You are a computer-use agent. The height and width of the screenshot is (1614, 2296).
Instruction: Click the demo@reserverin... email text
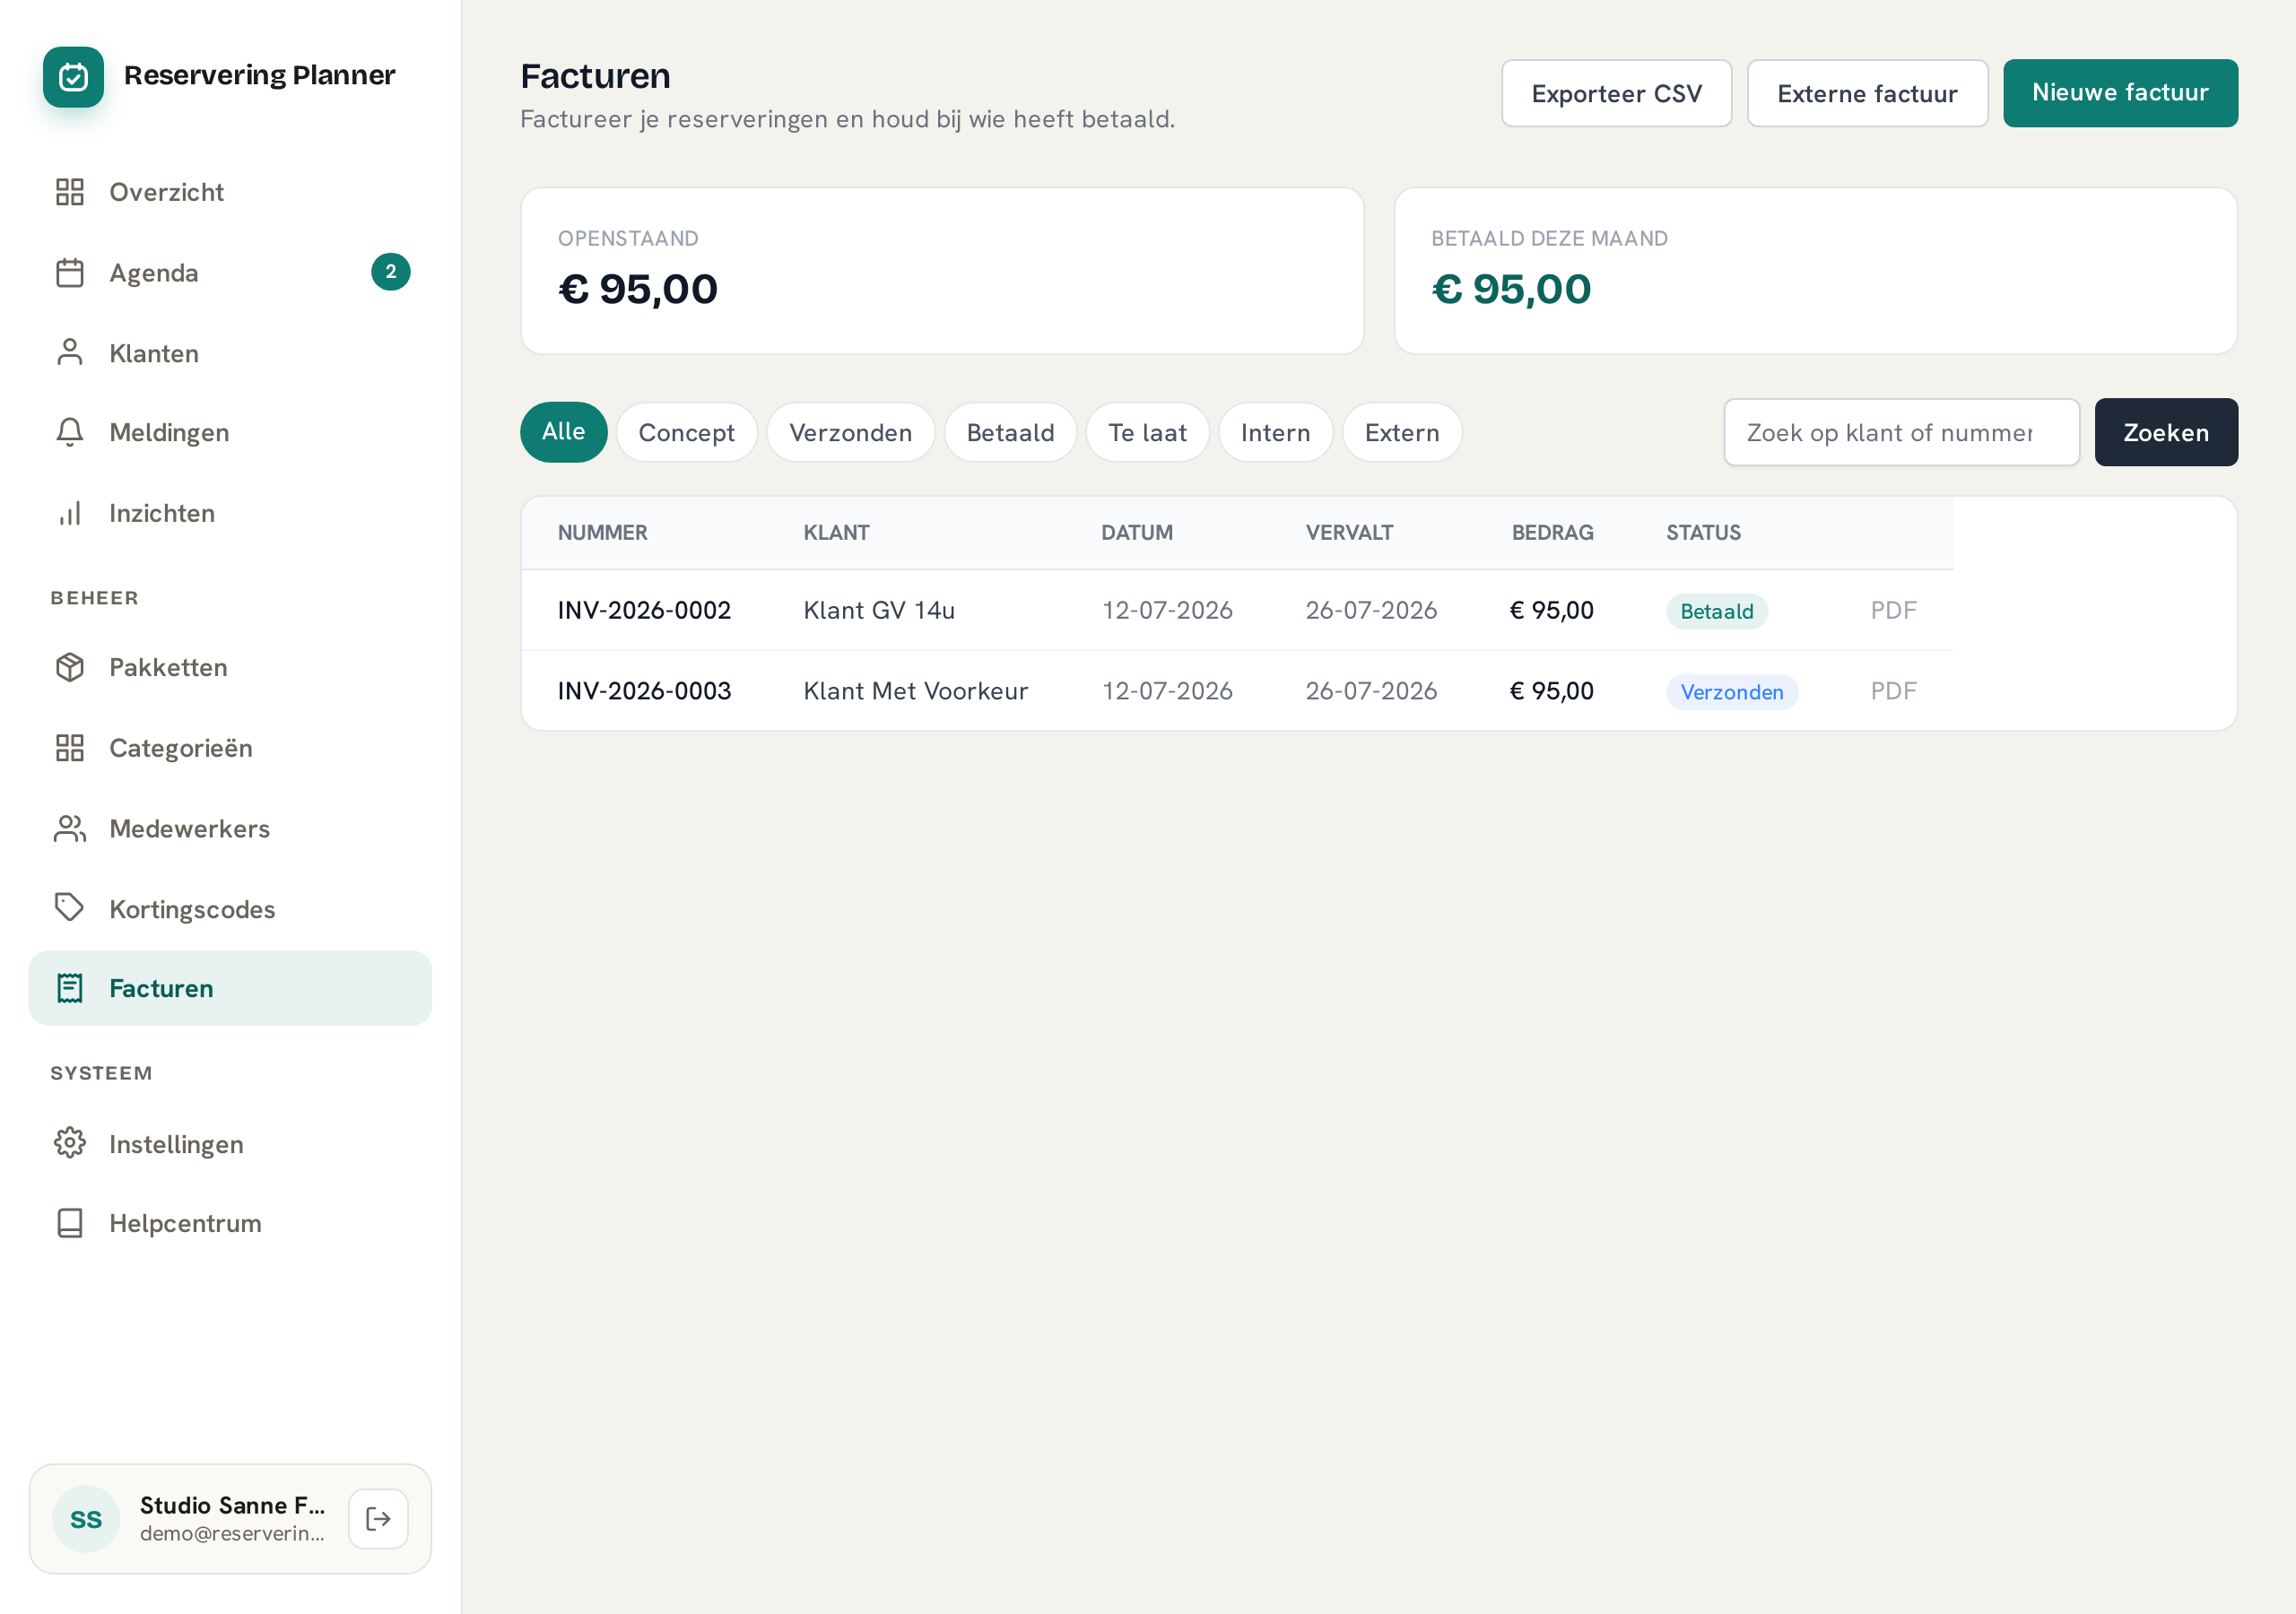[232, 1534]
